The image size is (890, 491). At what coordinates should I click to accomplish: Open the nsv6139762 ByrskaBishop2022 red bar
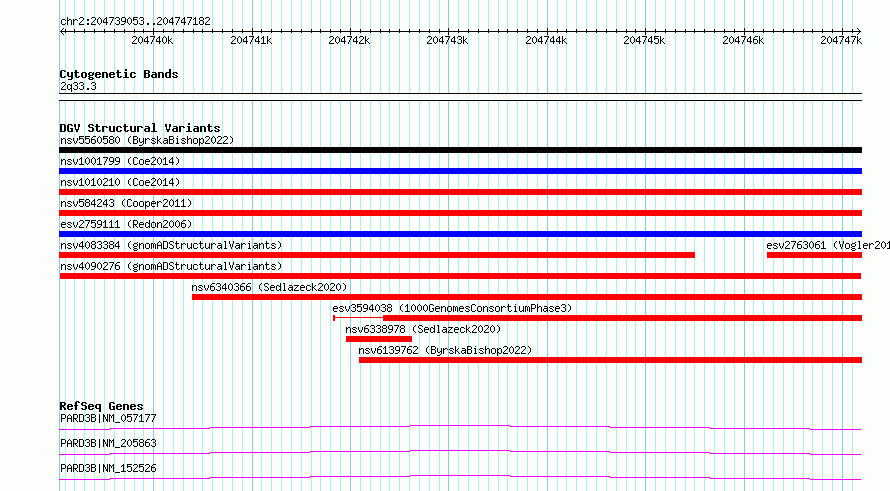(x=610, y=360)
